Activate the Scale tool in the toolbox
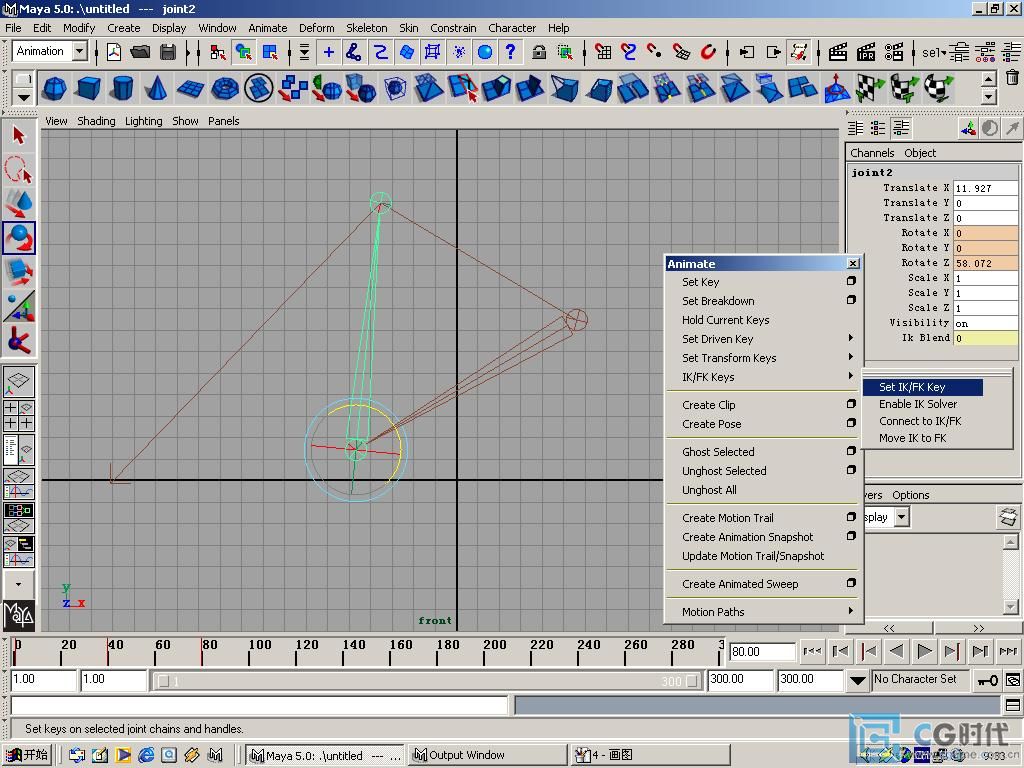 pyautogui.click(x=18, y=271)
